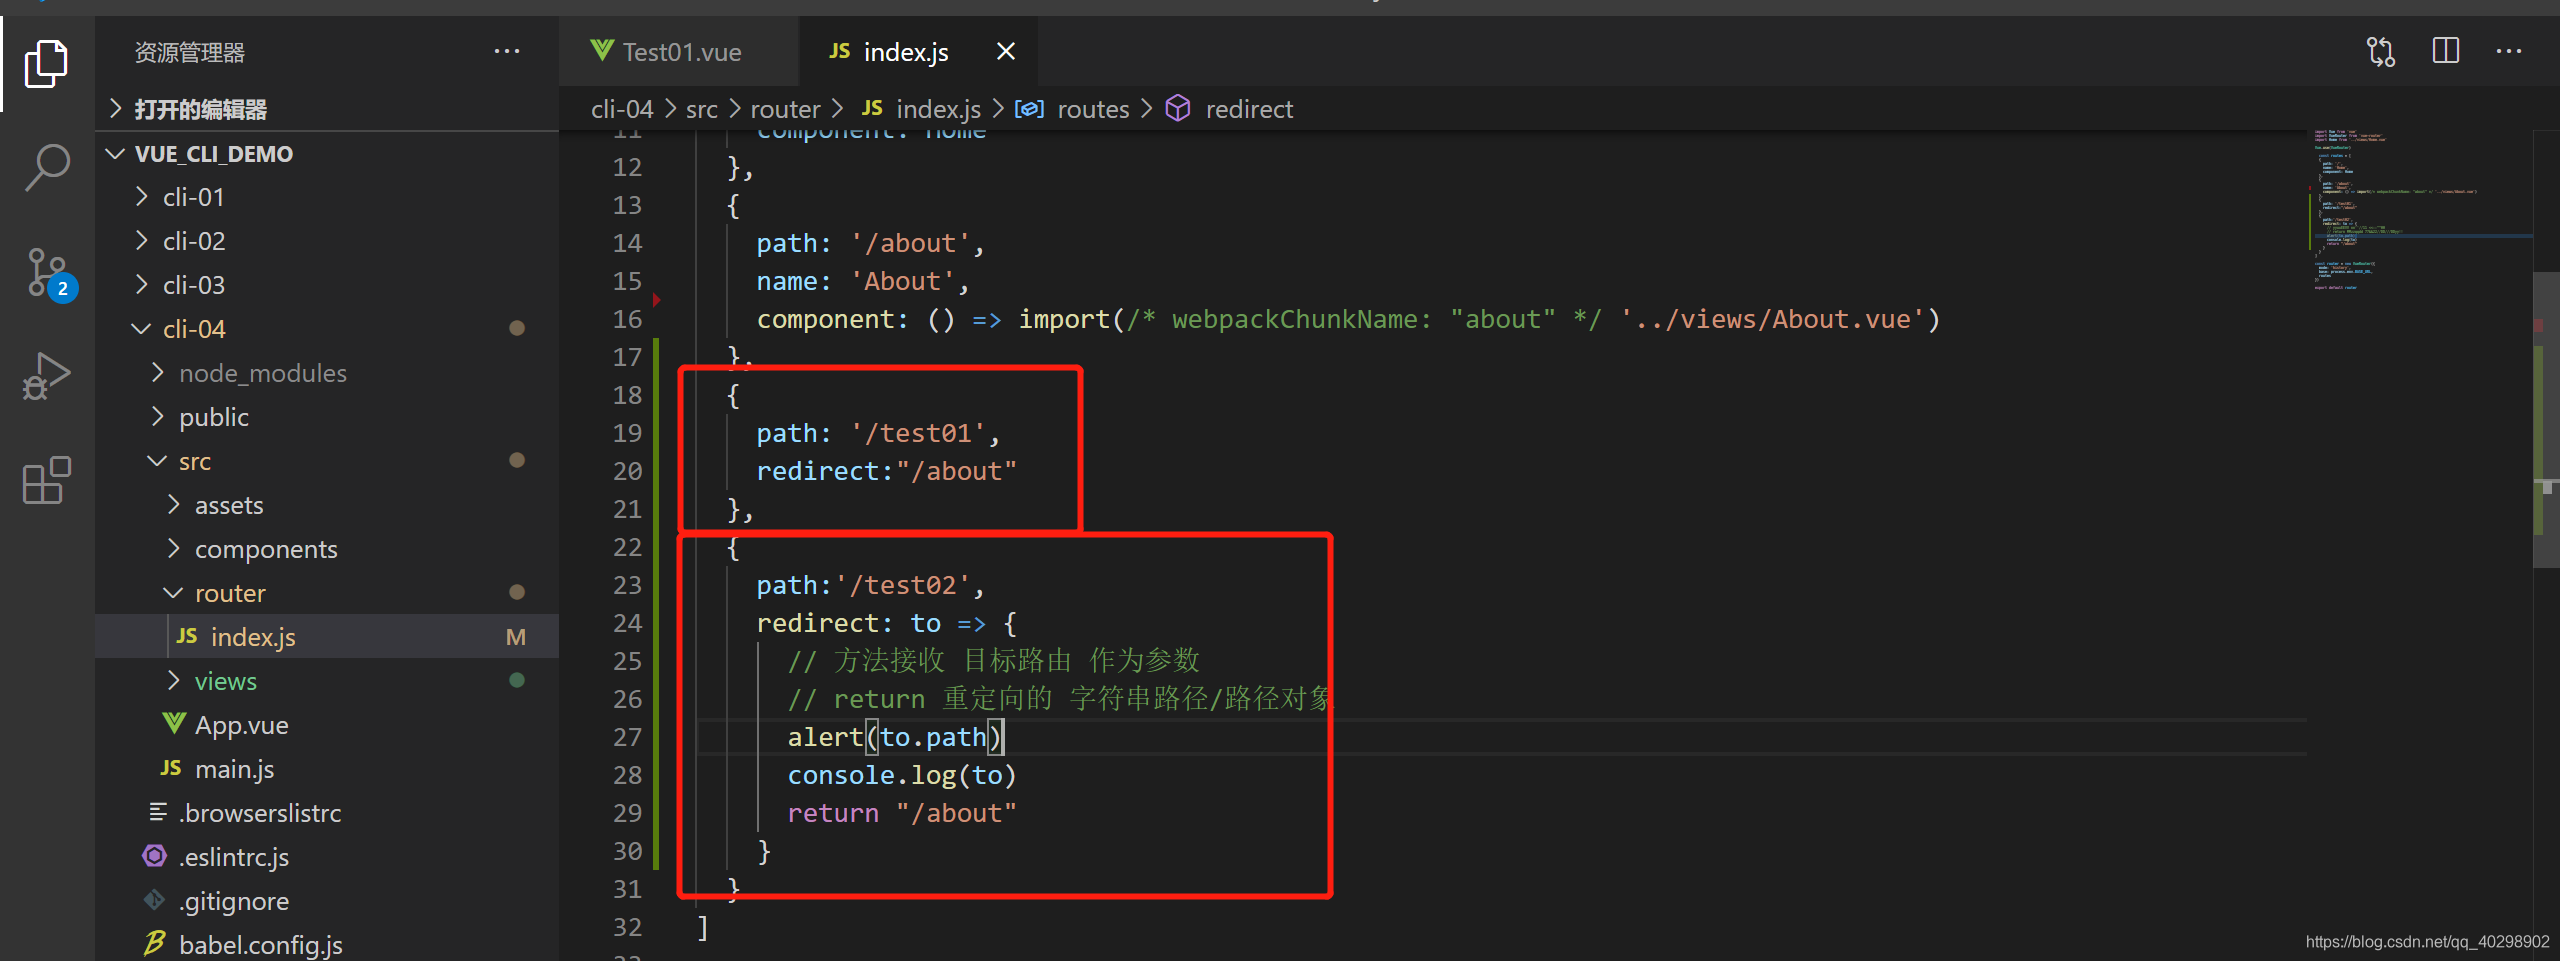Collapse the cli-04 folder

tap(141, 329)
